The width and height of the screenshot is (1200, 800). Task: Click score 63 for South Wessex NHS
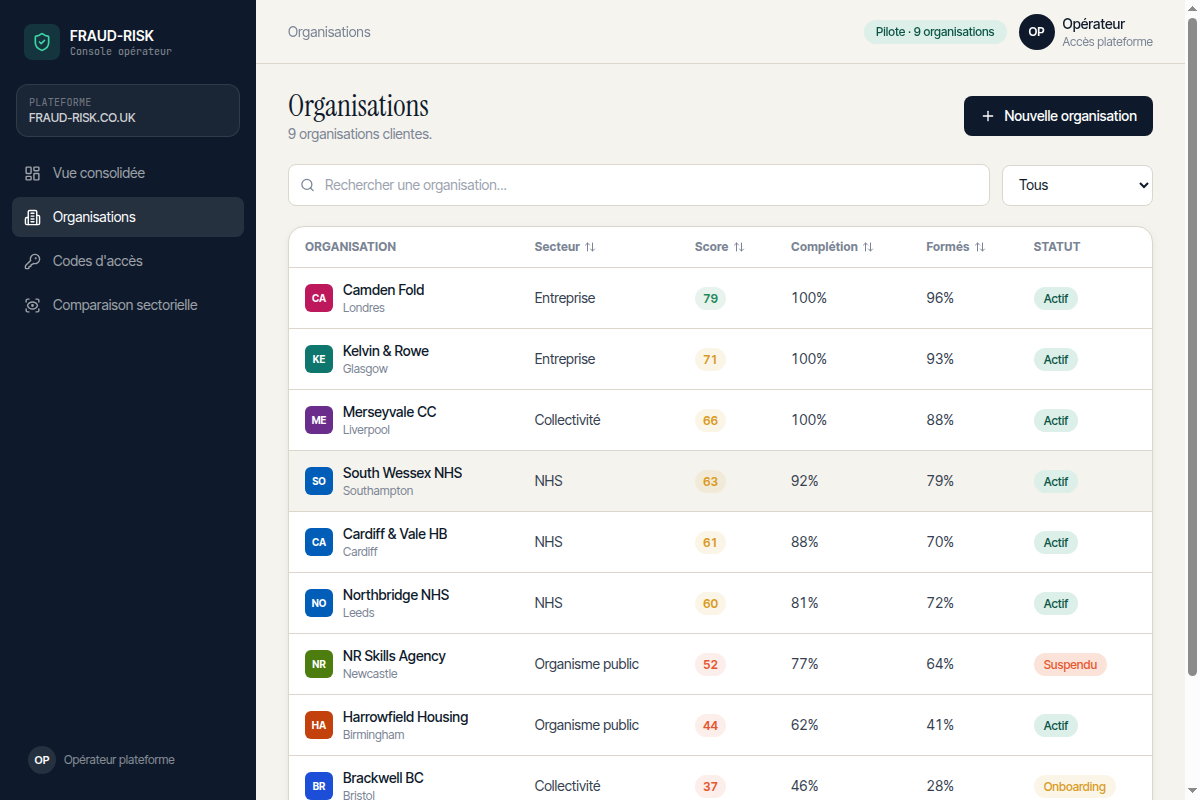pos(710,481)
